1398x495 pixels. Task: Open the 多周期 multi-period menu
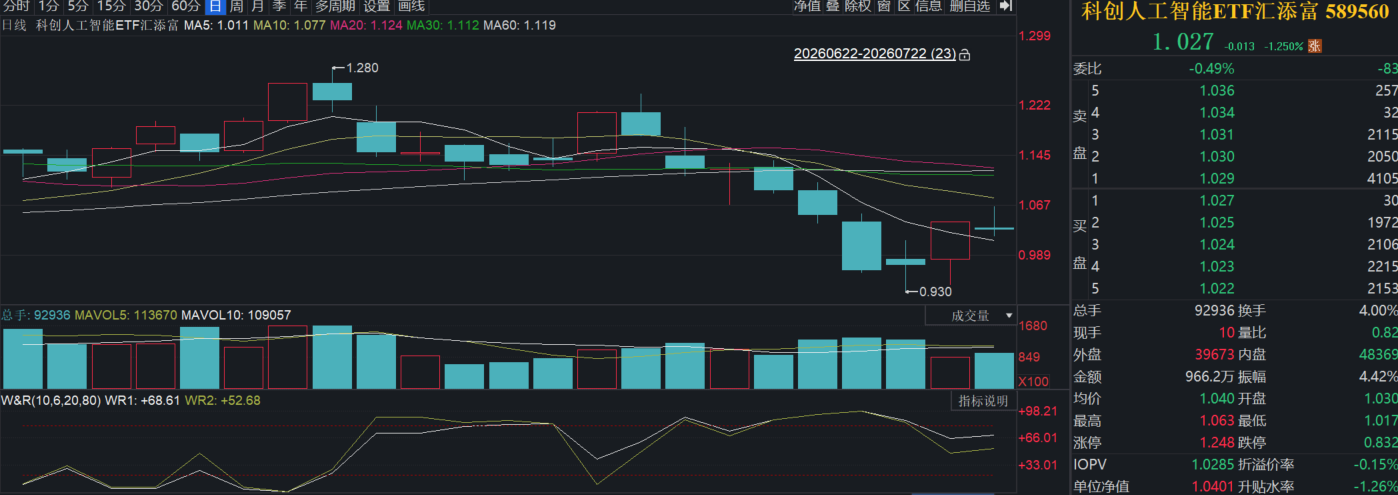pos(335,6)
